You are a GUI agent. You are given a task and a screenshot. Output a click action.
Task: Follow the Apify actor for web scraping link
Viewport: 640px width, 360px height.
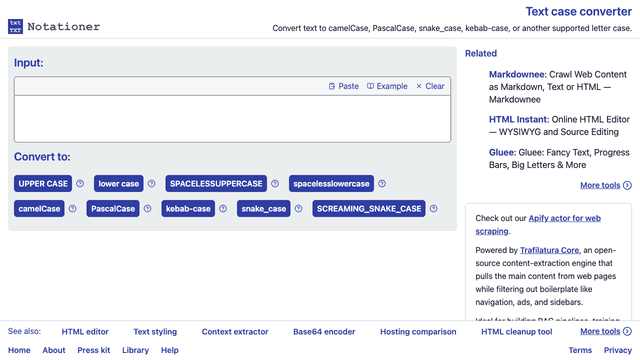(x=538, y=224)
